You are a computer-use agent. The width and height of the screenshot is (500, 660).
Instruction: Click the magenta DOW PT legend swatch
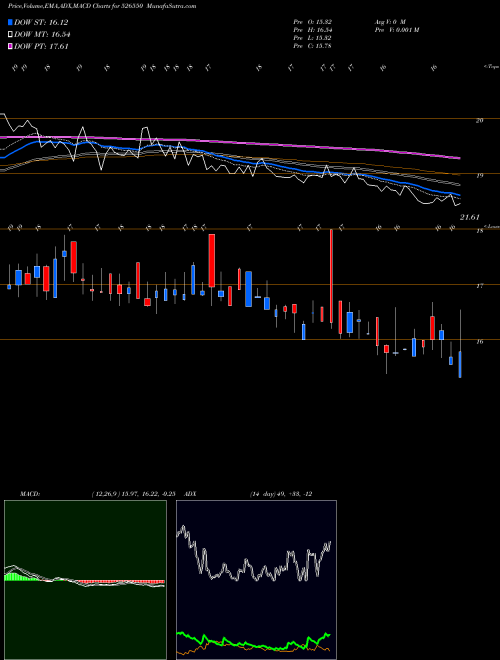10,46
